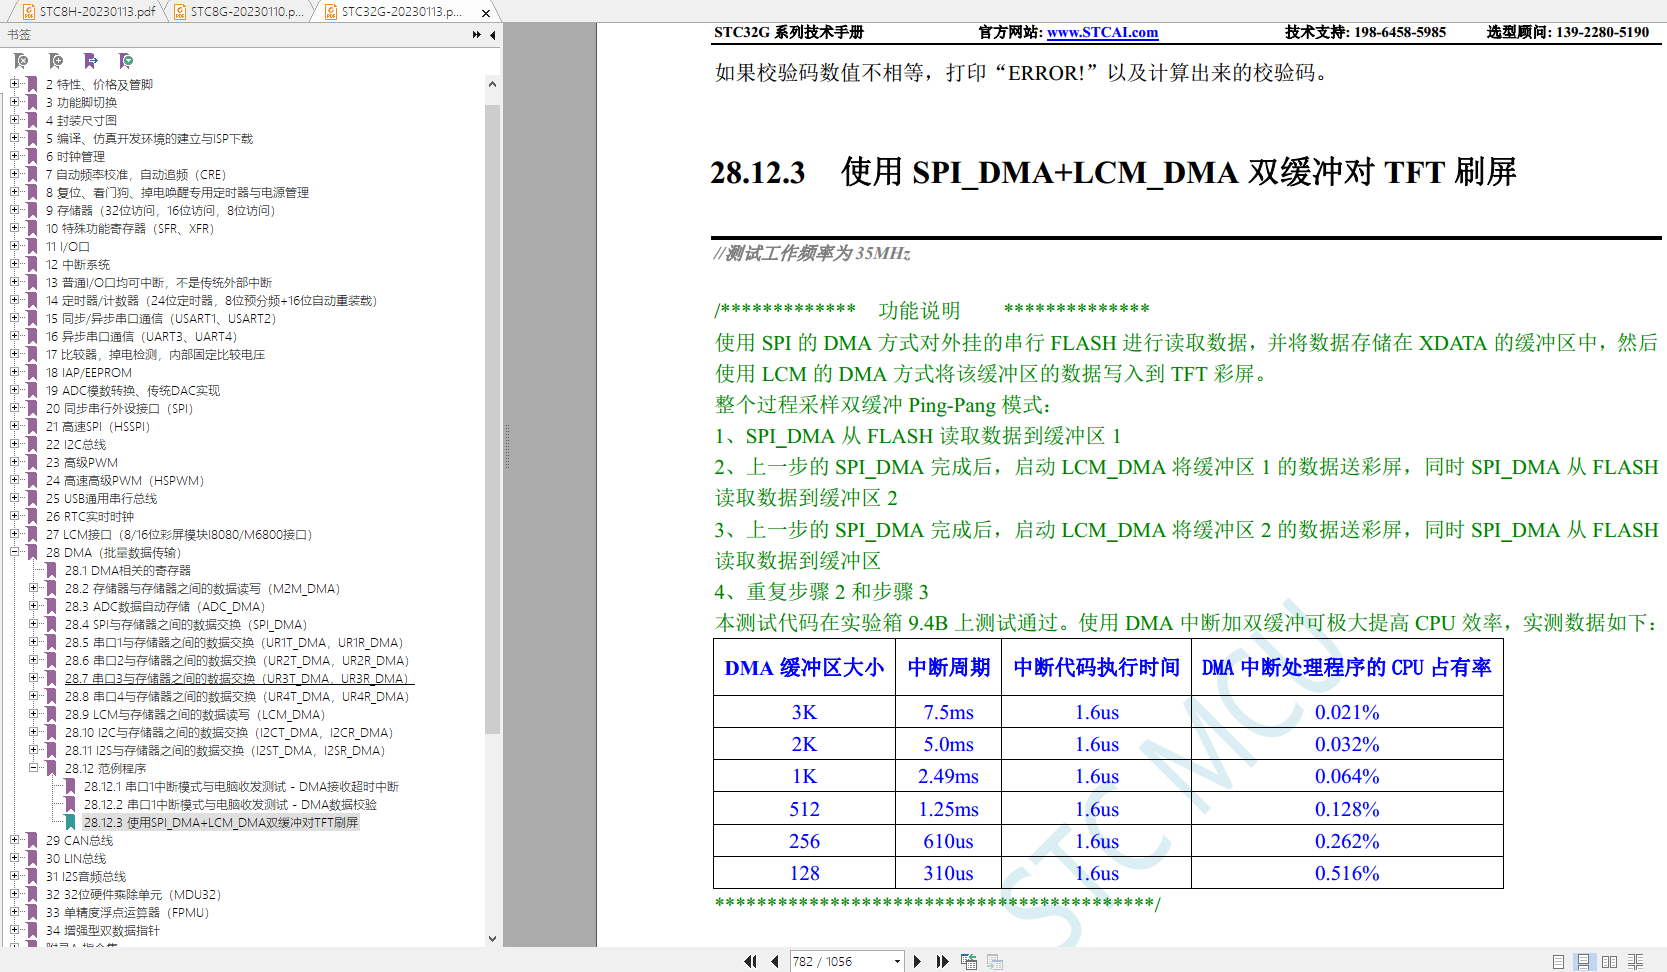Go to the previous page
The image size is (1667, 972).
pyautogui.click(x=775, y=961)
